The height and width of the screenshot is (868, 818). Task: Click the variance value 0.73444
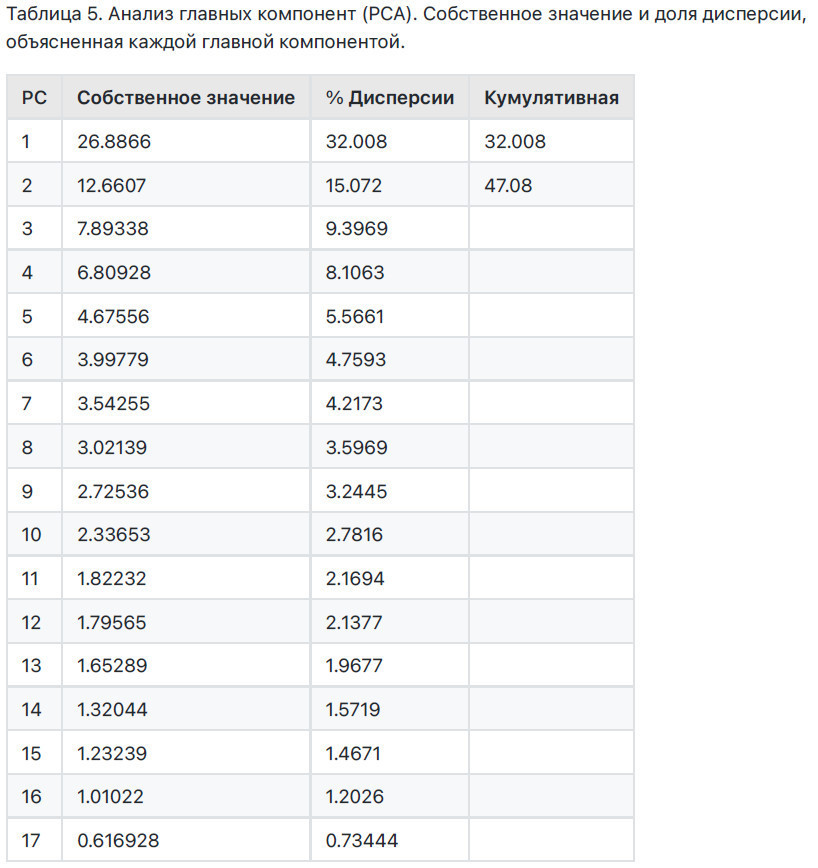(x=361, y=841)
